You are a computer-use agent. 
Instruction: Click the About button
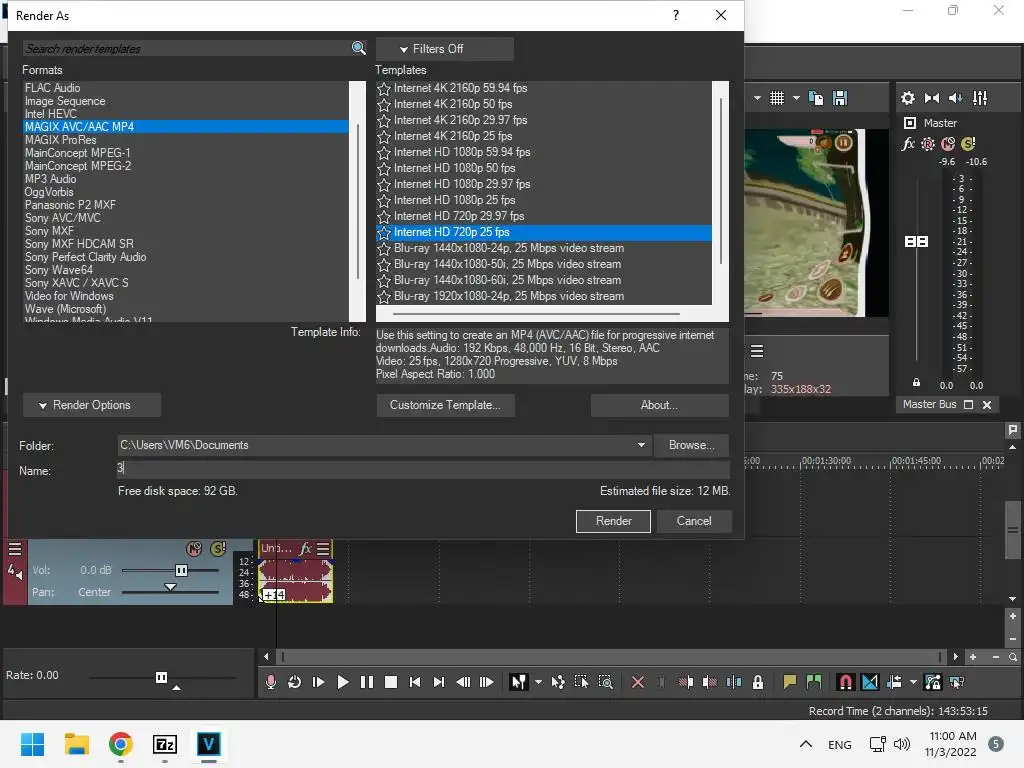click(660, 405)
